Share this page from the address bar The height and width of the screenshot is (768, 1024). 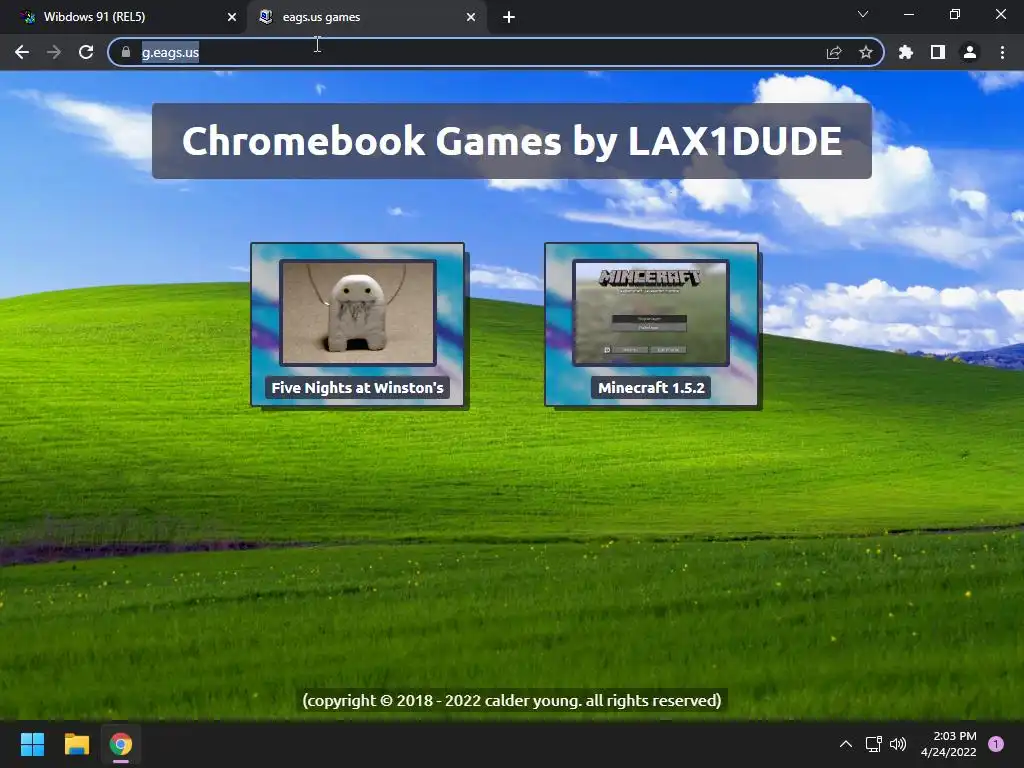(834, 52)
